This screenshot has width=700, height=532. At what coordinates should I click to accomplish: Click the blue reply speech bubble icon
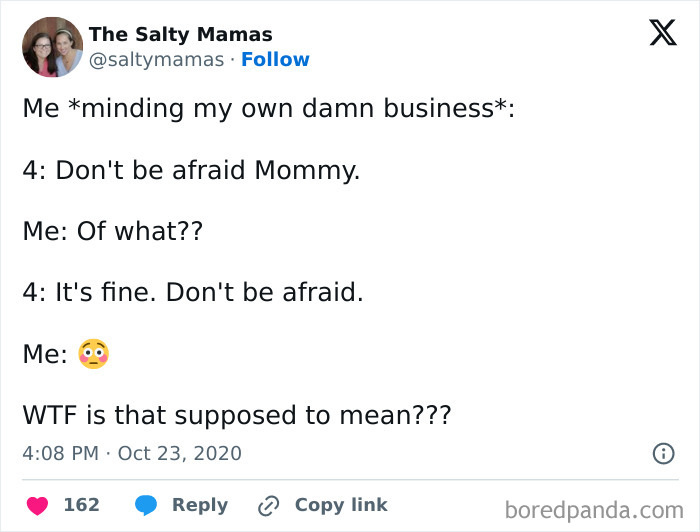click(146, 506)
